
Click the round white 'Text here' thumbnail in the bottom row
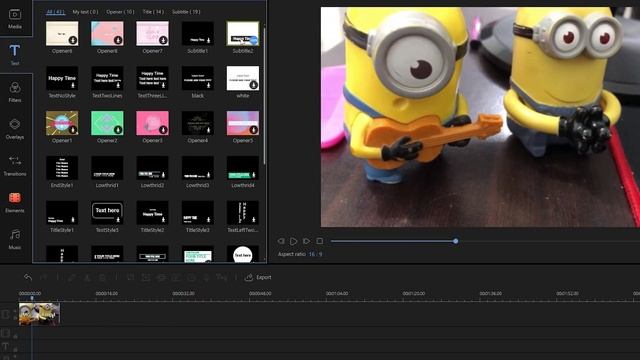pos(243,254)
